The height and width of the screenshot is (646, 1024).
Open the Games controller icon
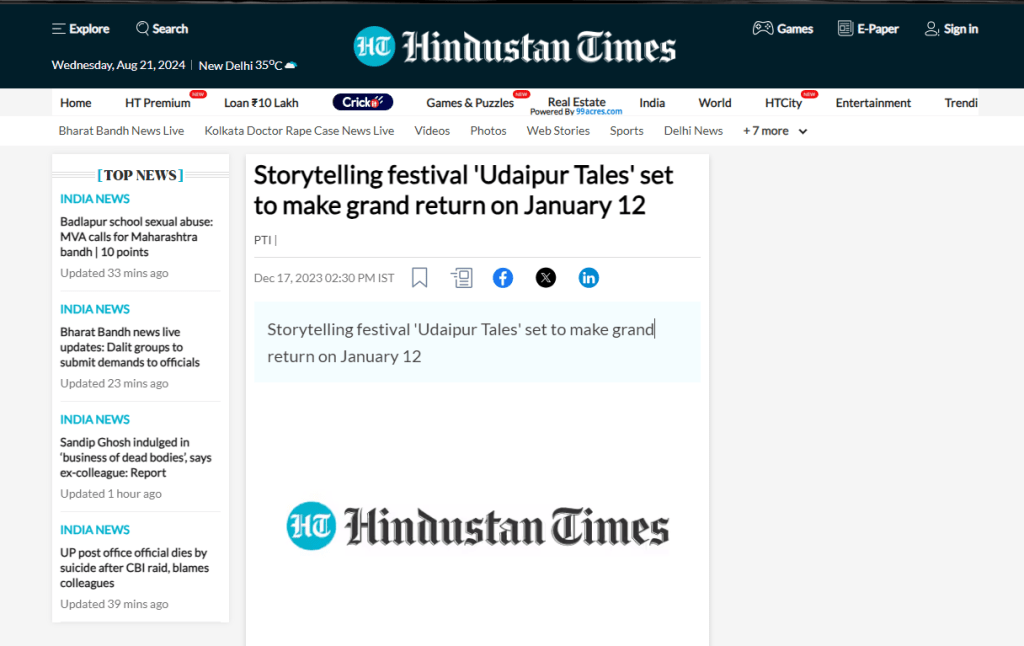(763, 29)
